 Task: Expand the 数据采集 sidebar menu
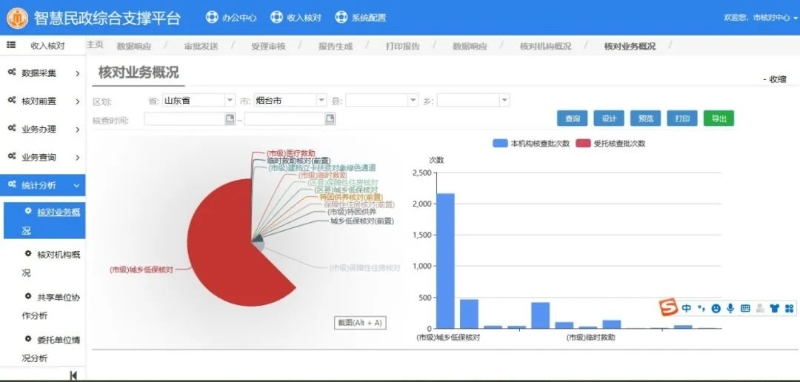(x=43, y=73)
